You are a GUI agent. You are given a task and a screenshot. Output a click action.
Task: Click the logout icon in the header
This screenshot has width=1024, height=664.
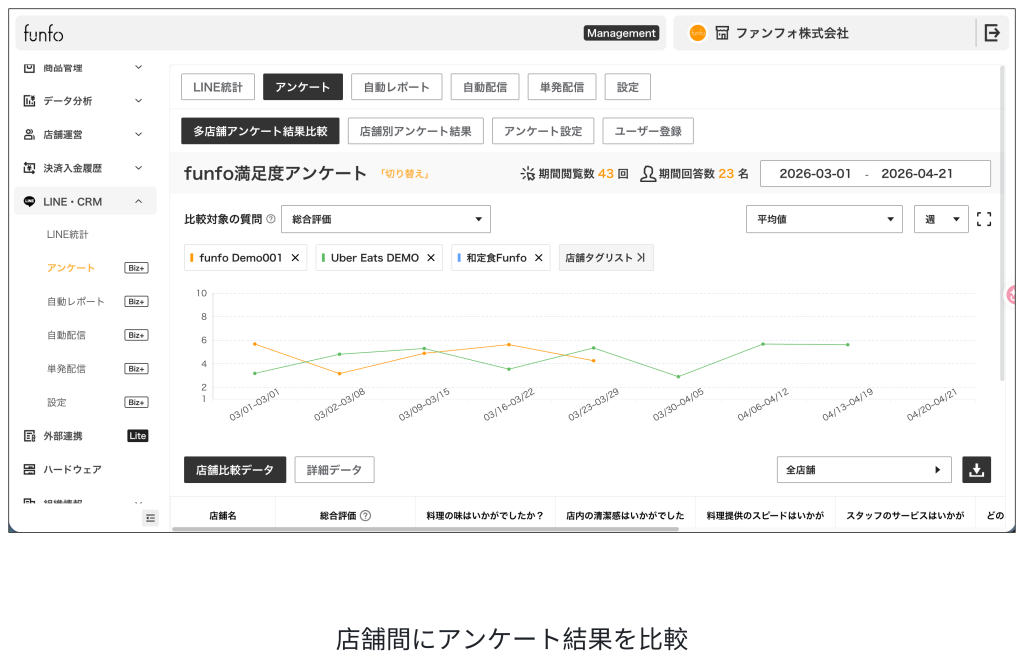tap(991, 33)
